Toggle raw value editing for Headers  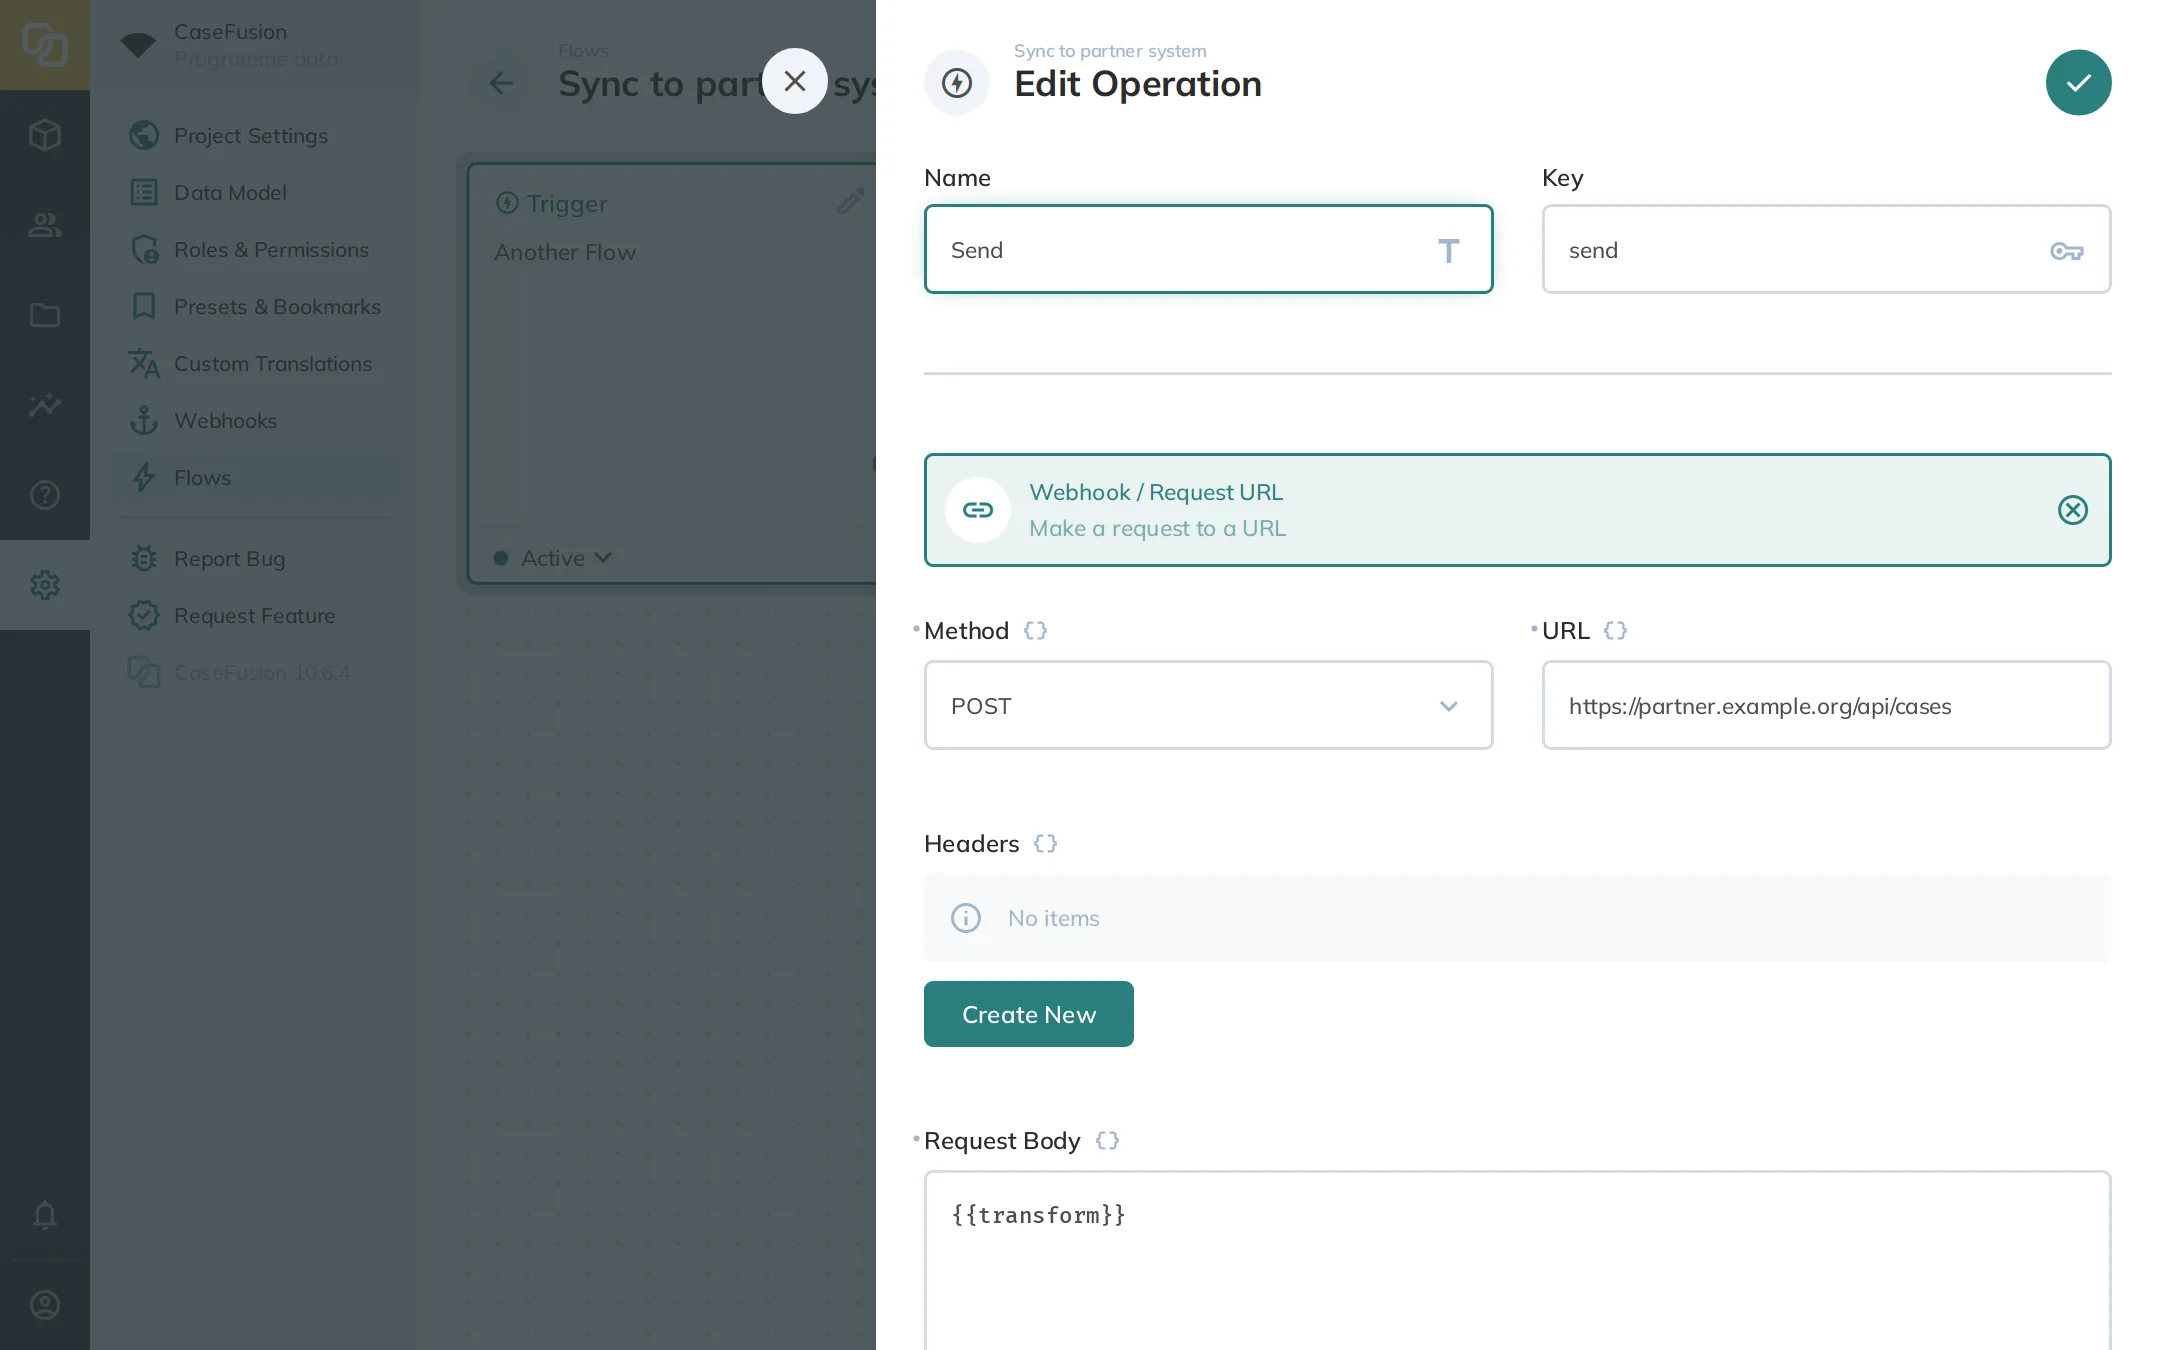[1045, 843]
